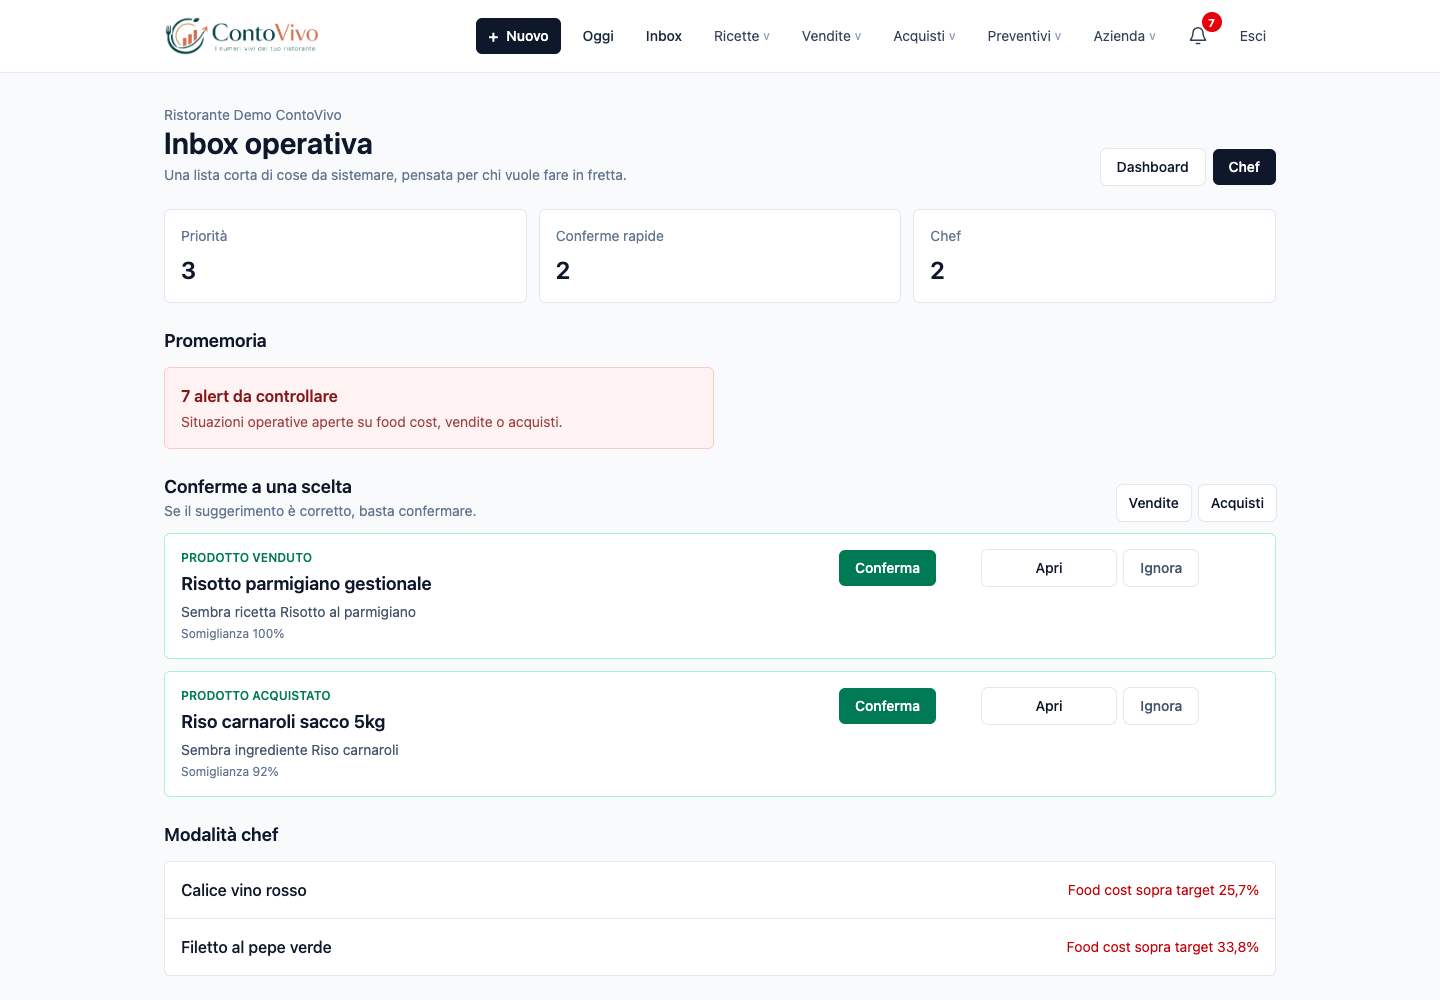Image resolution: width=1440 pixels, height=1000 pixels.
Task: Click 'Food cost sopra target 33,8%' text
Action: pos(1162,947)
